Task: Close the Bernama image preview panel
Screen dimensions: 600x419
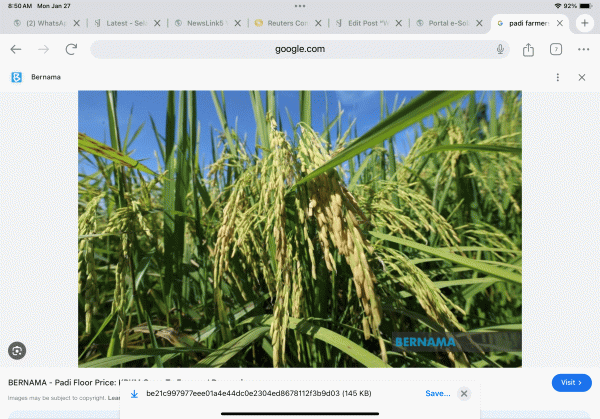Action: pos(582,77)
